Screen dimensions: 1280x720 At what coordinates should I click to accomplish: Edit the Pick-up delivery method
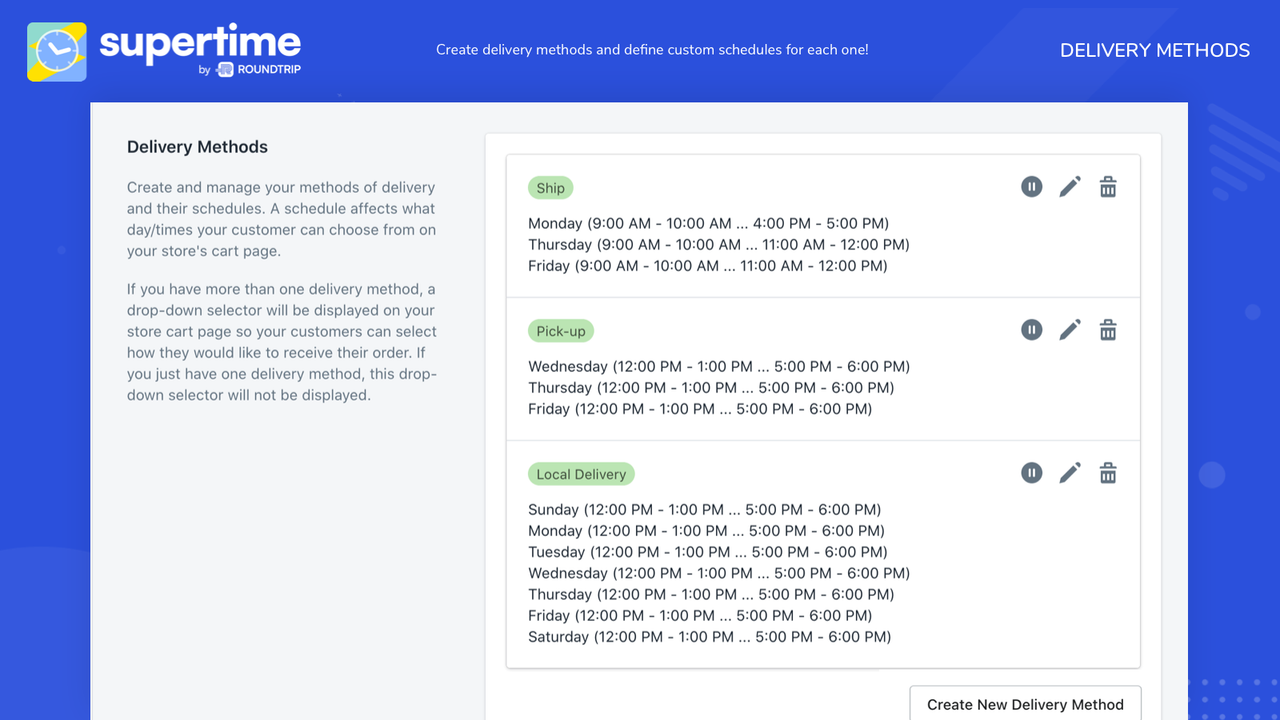pyautogui.click(x=1070, y=329)
